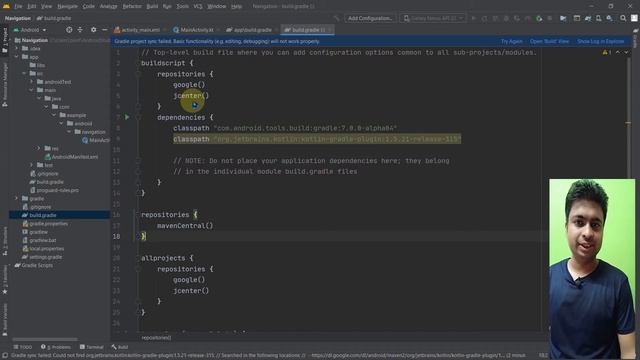The height and width of the screenshot is (360, 640).
Task: Open the device selector dropdown
Action: coord(433,18)
